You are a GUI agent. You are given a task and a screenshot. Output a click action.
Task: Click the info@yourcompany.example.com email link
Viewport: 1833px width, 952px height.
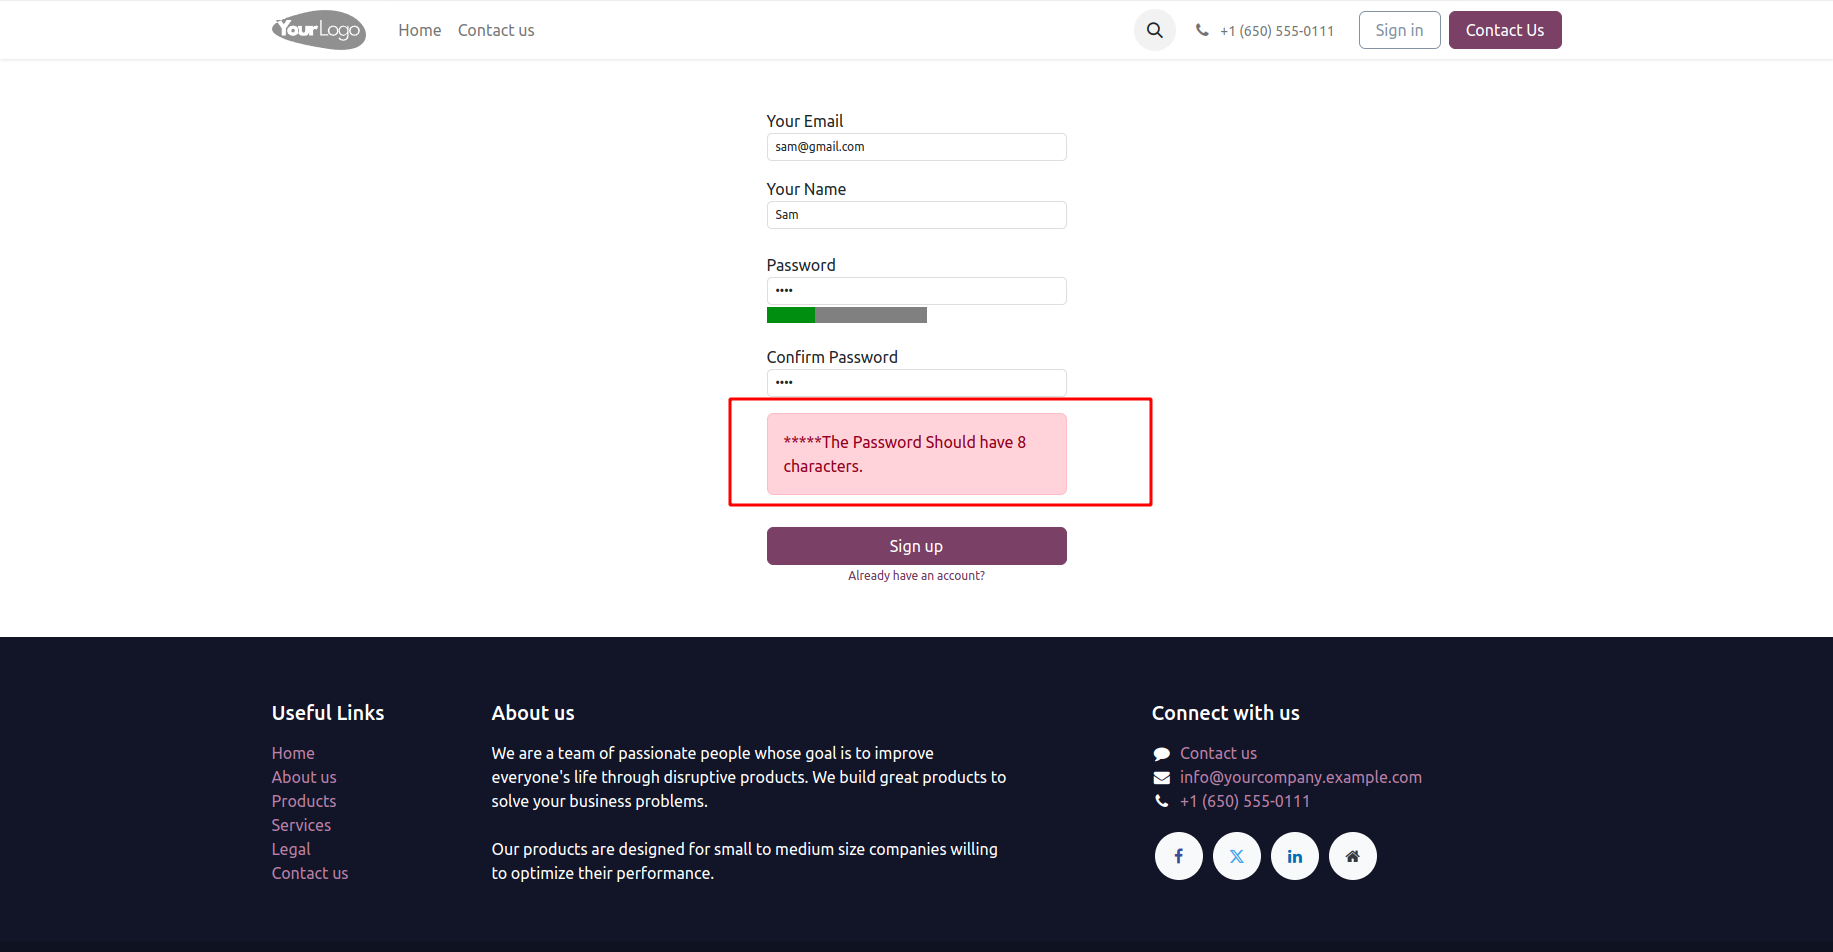[x=1300, y=777]
